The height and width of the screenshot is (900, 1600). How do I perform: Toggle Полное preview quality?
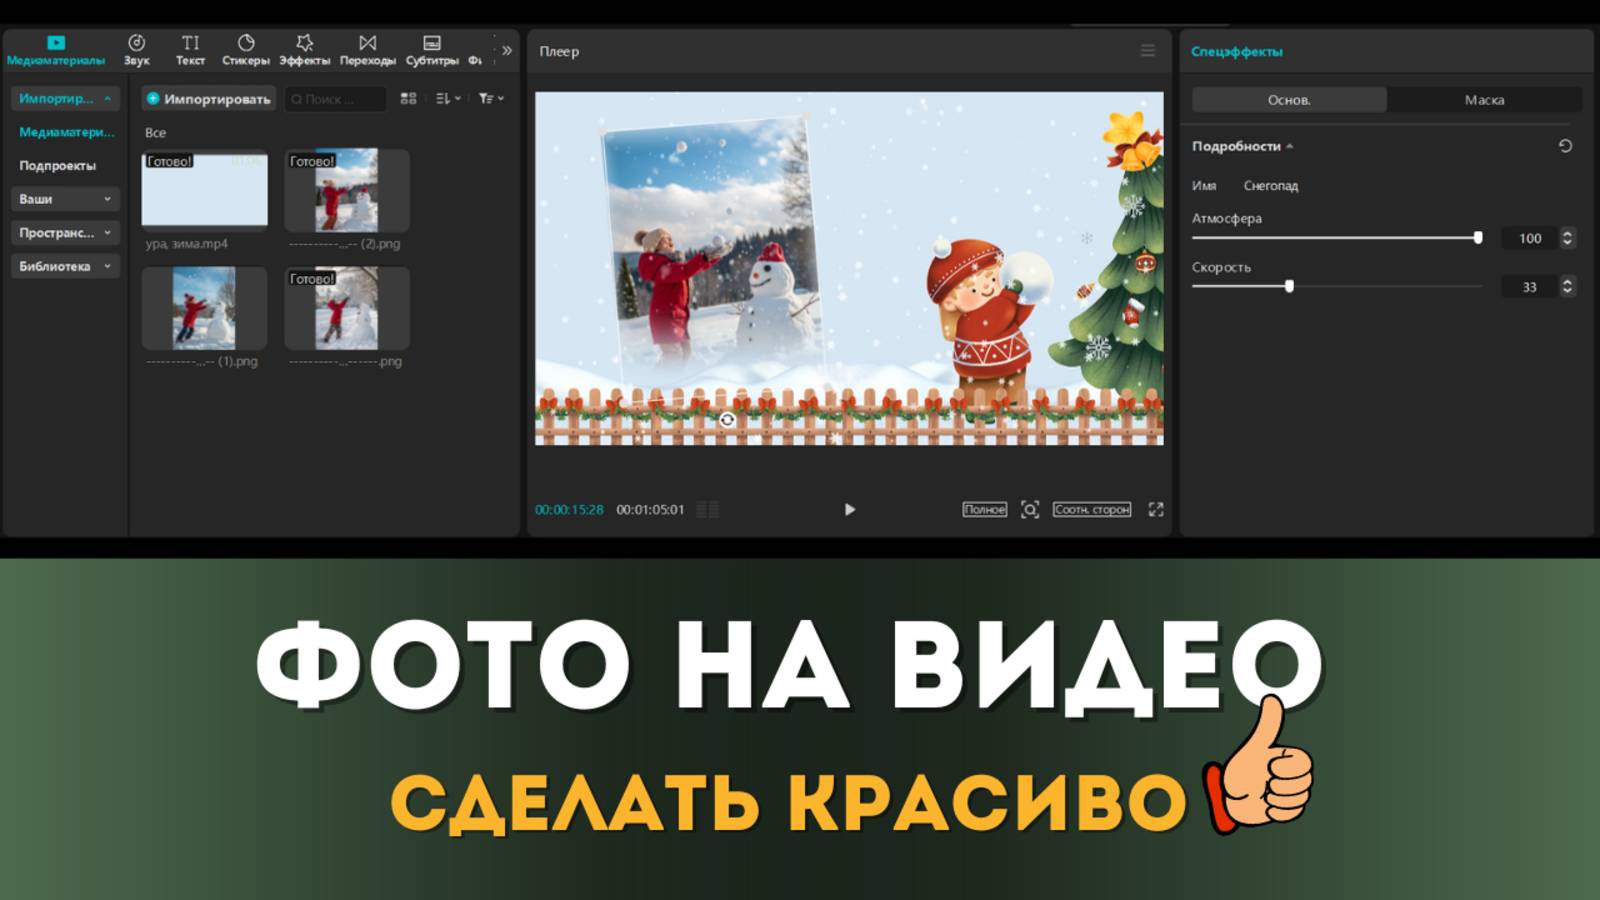click(x=983, y=508)
